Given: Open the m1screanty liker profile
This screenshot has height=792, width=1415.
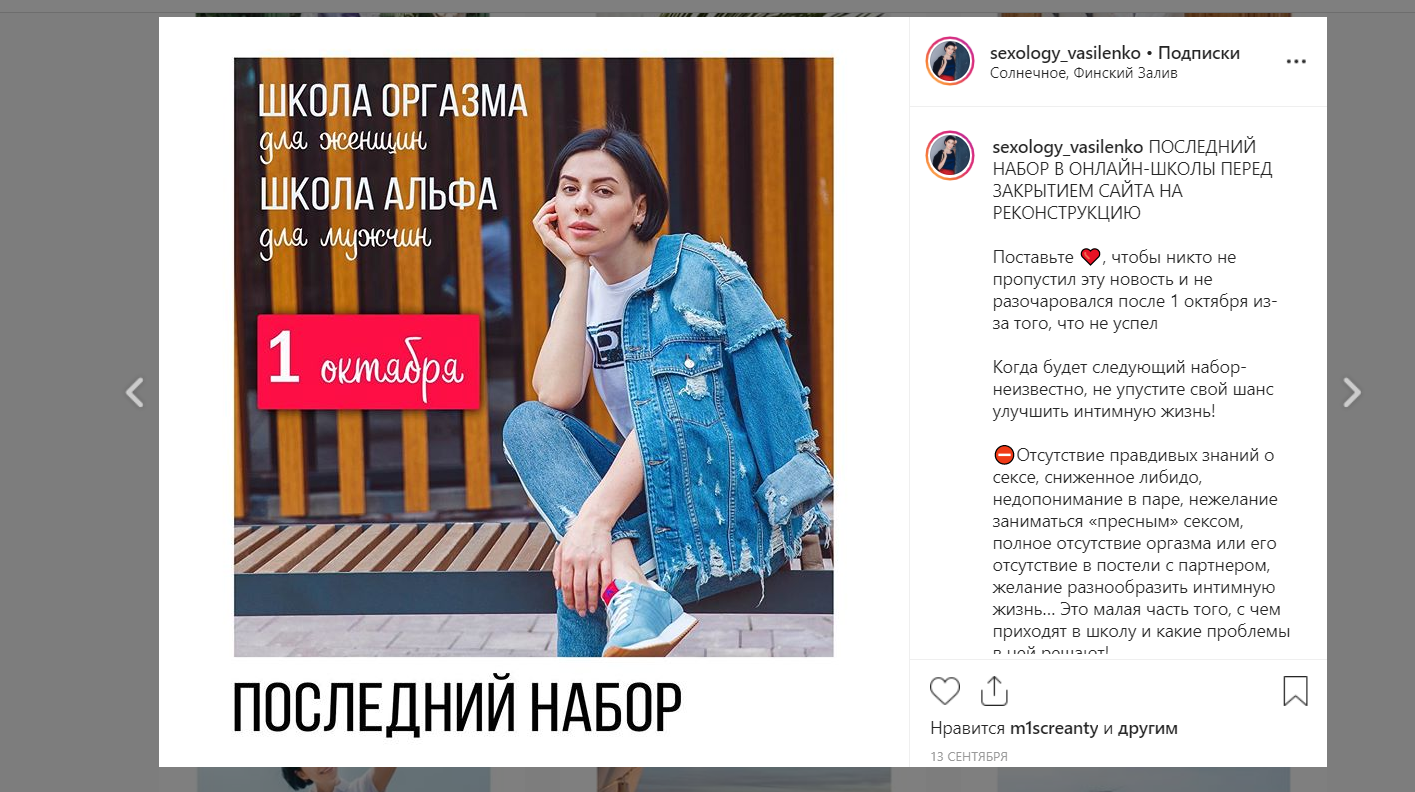Looking at the screenshot, I should [x=1055, y=728].
